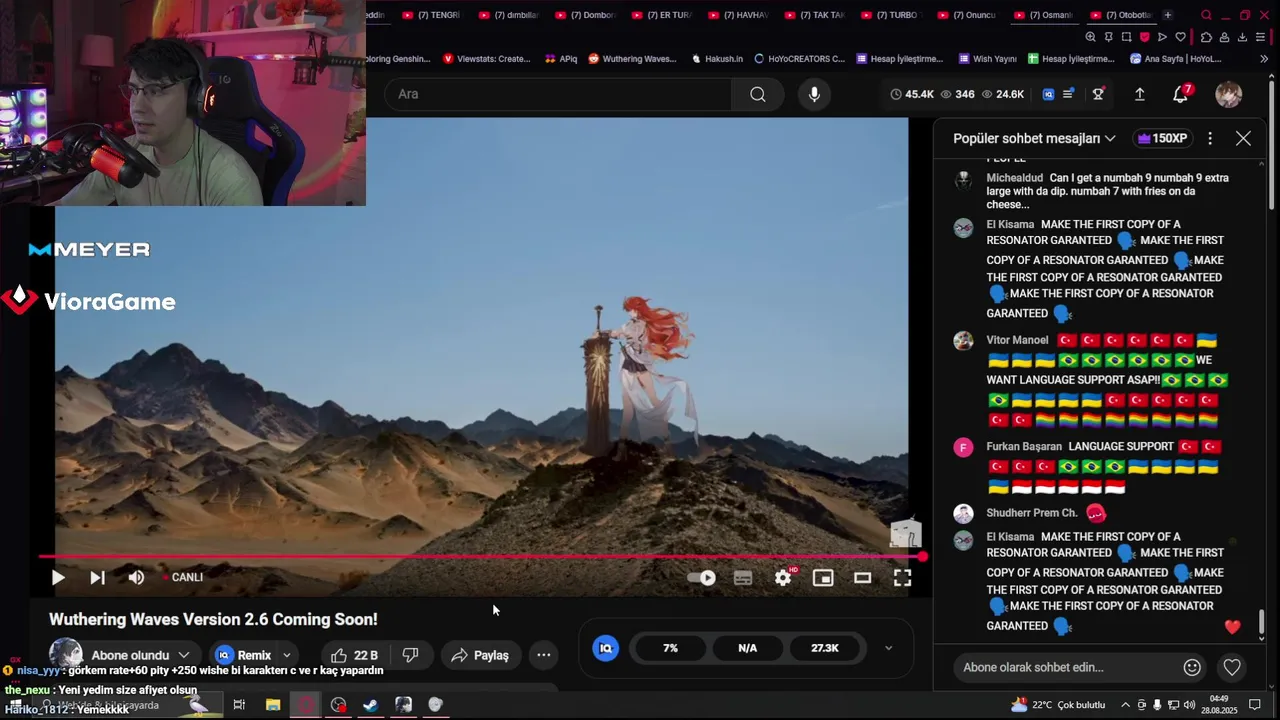Play the video with the play button
The width and height of the screenshot is (1280, 720).
58,577
